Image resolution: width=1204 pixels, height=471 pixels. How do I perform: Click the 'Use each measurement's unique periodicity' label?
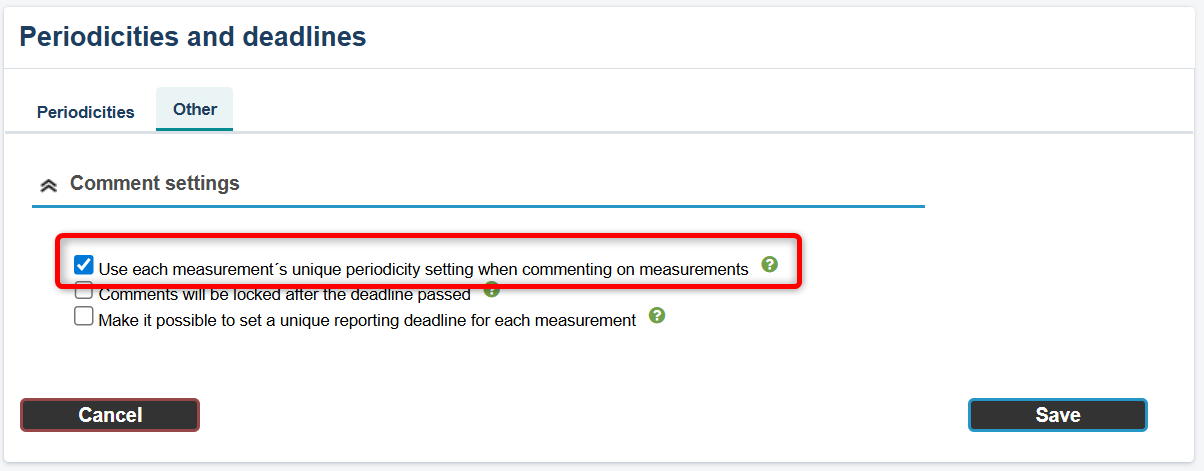(423, 269)
